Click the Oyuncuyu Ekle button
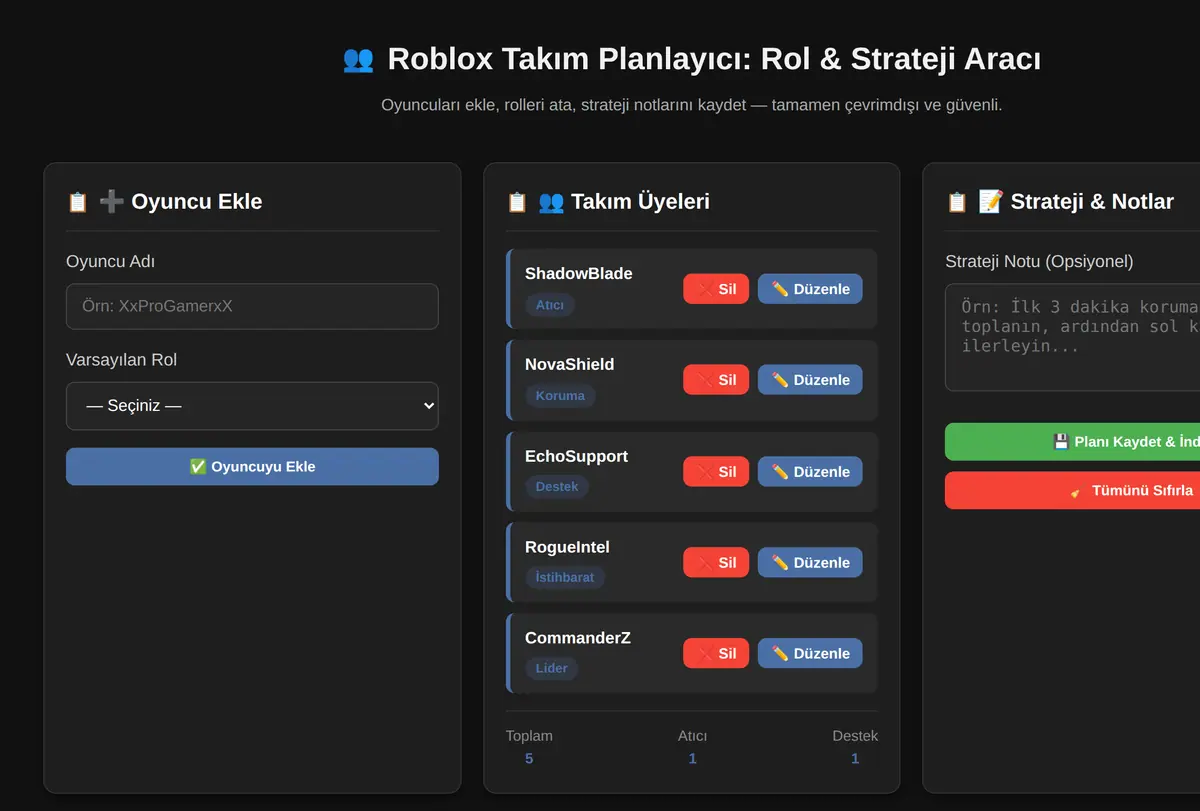1200x811 pixels. point(252,466)
